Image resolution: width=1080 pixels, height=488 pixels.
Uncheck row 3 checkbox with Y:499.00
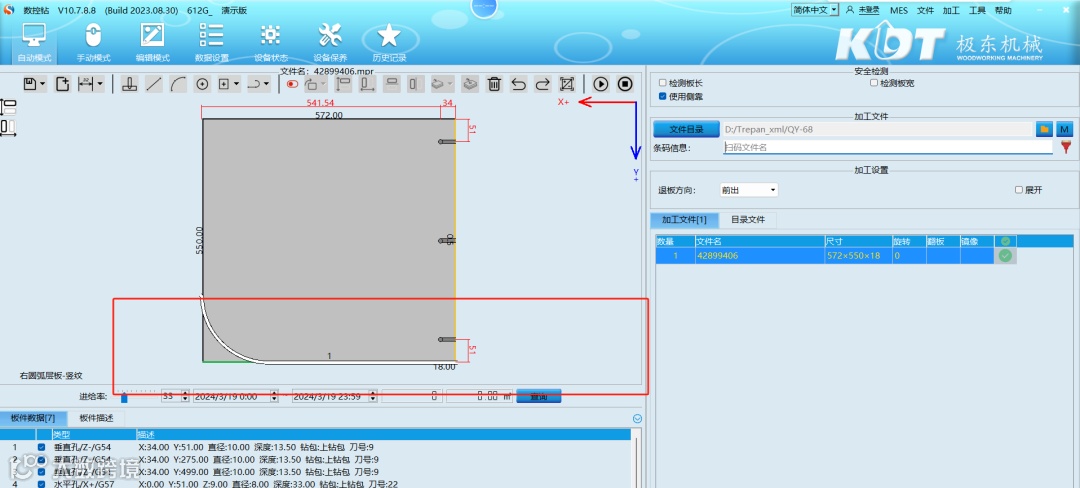(x=41, y=472)
